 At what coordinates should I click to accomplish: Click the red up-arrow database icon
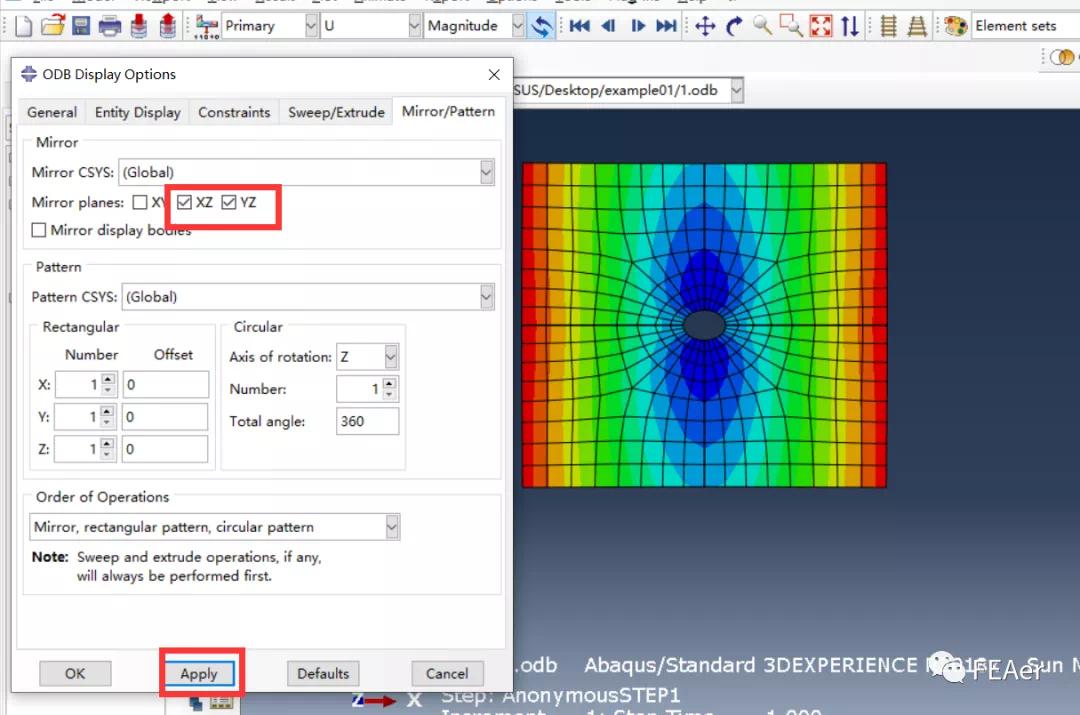point(167,26)
